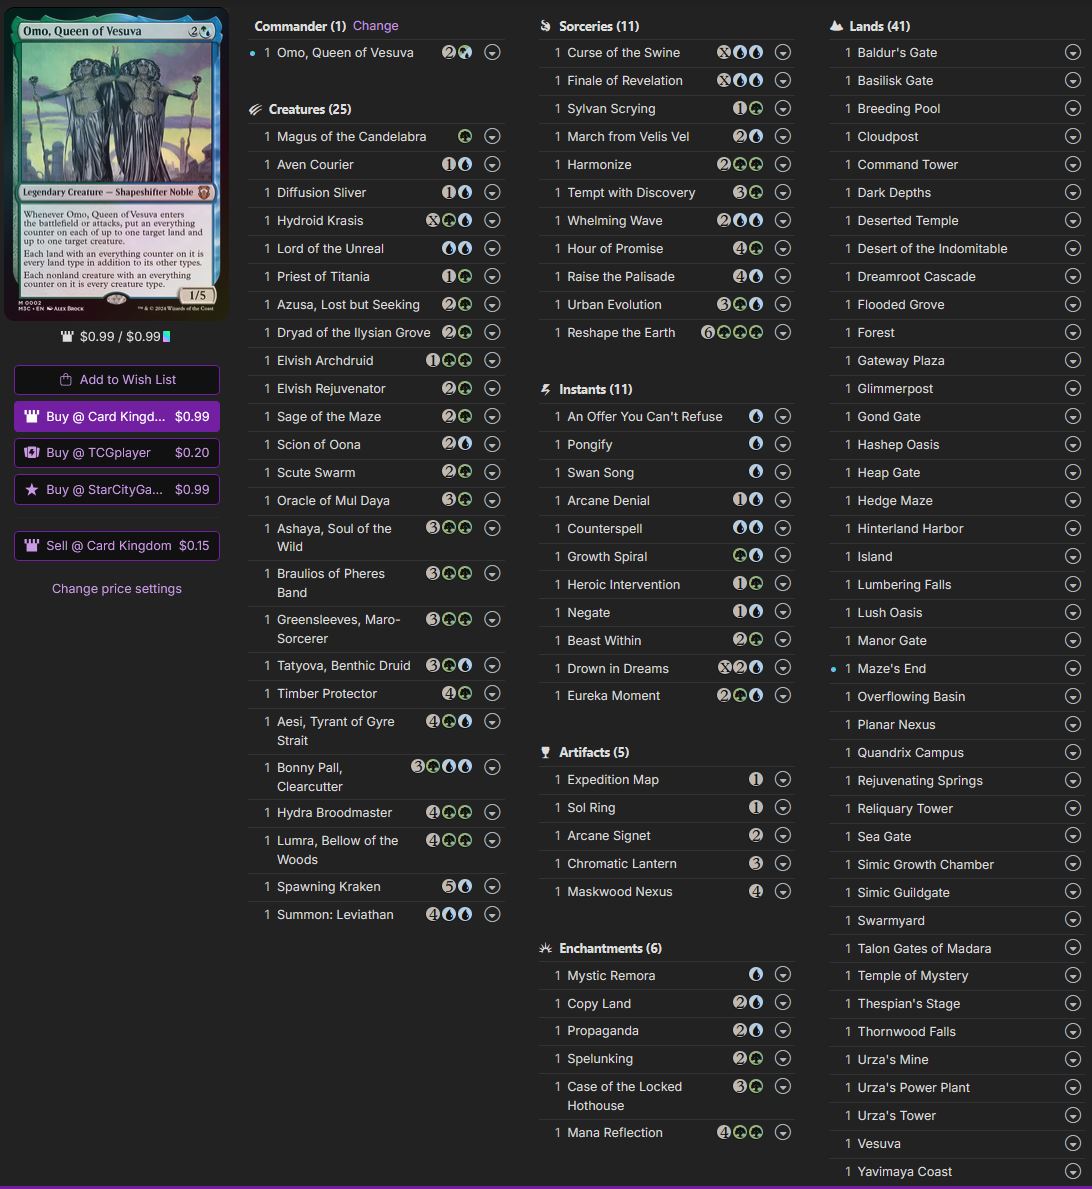Open options dropdown for Summon: Leviathan
This screenshot has height=1189, width=1092.
point(492,914)
